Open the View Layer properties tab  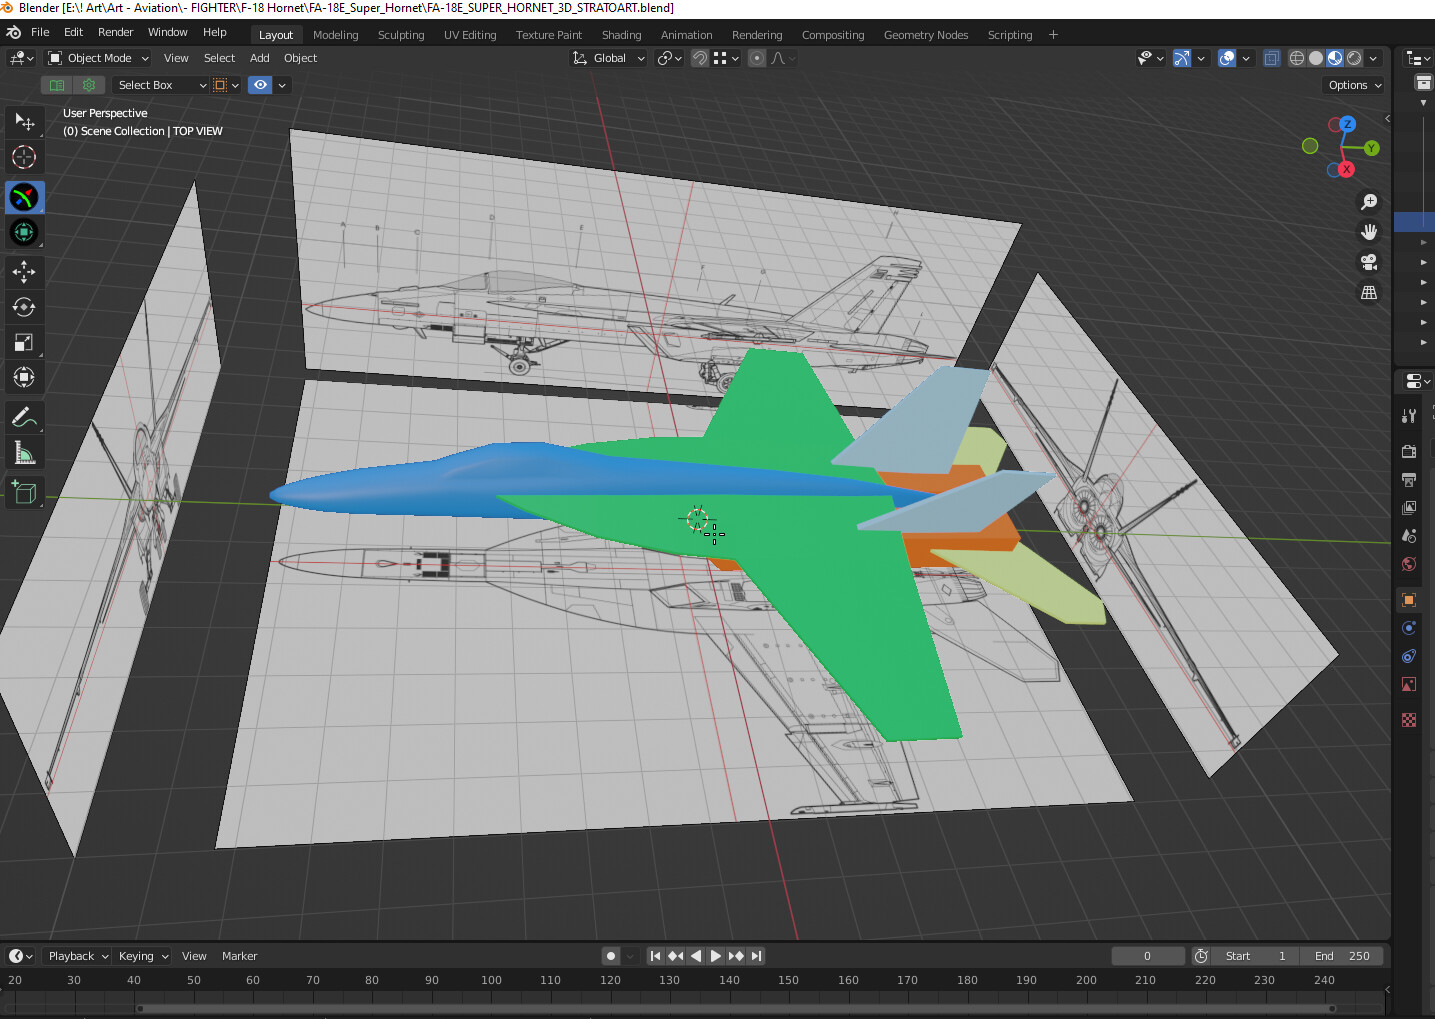(1409, 508)
